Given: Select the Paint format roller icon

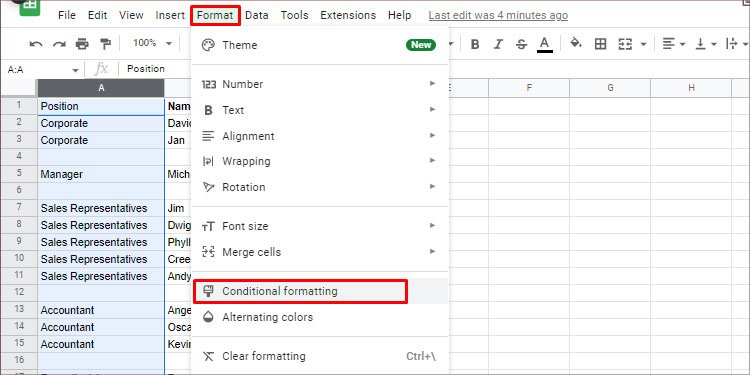Looking at the screenshot, I should click(105, 44).
